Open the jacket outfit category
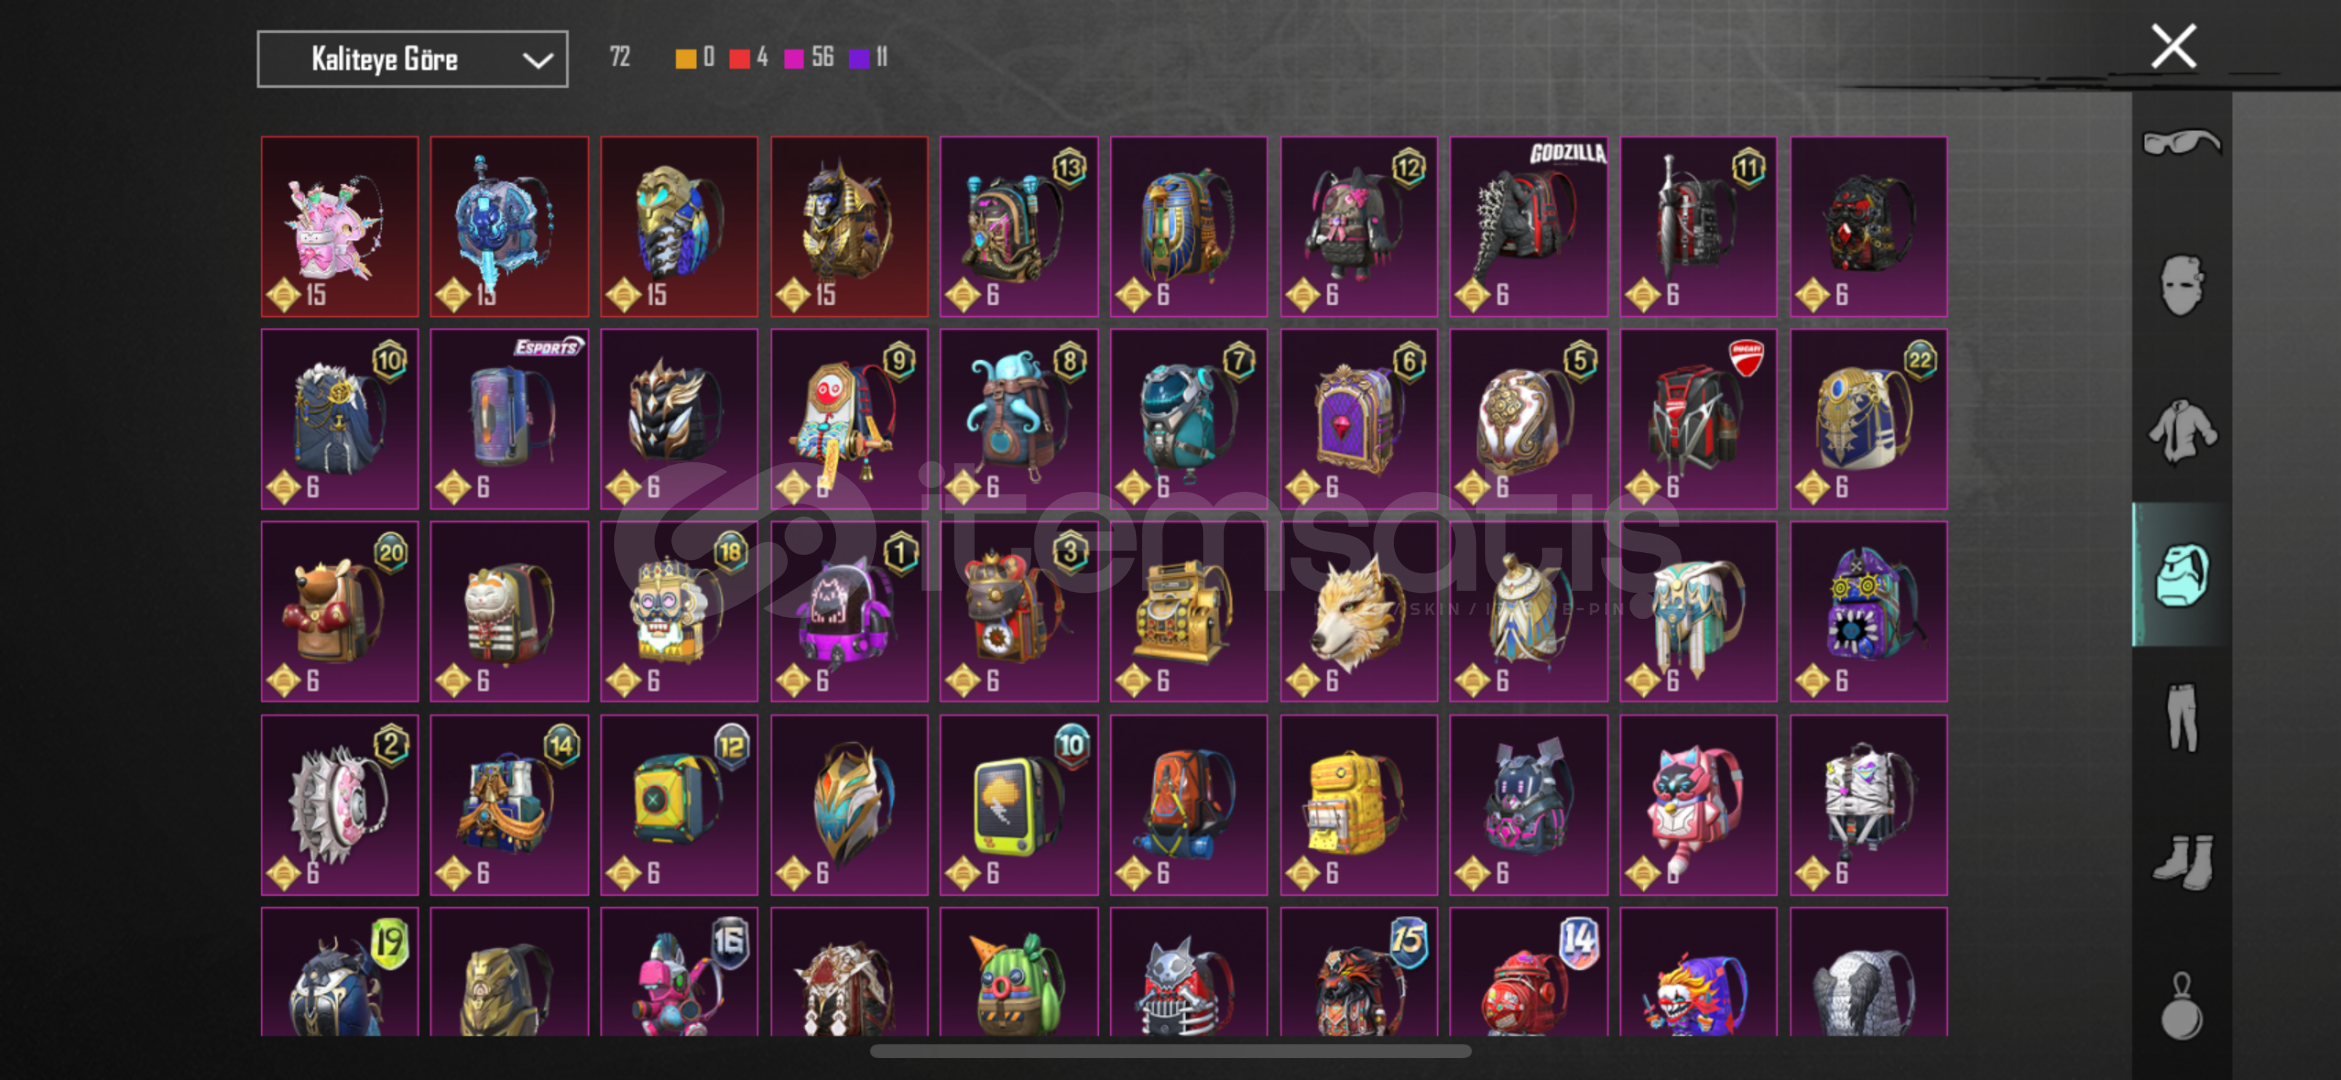Viewport: 2341px width, 1080px height. (2182, 430)
